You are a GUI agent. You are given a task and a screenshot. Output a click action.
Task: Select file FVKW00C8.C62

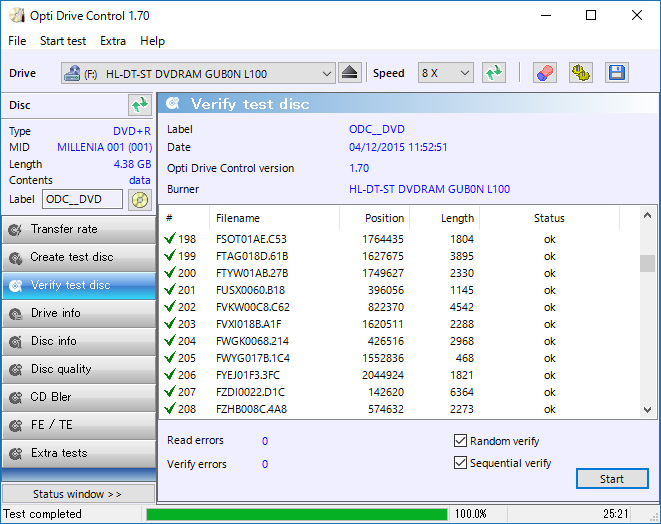pyautogui.click(x=253, y=307)
